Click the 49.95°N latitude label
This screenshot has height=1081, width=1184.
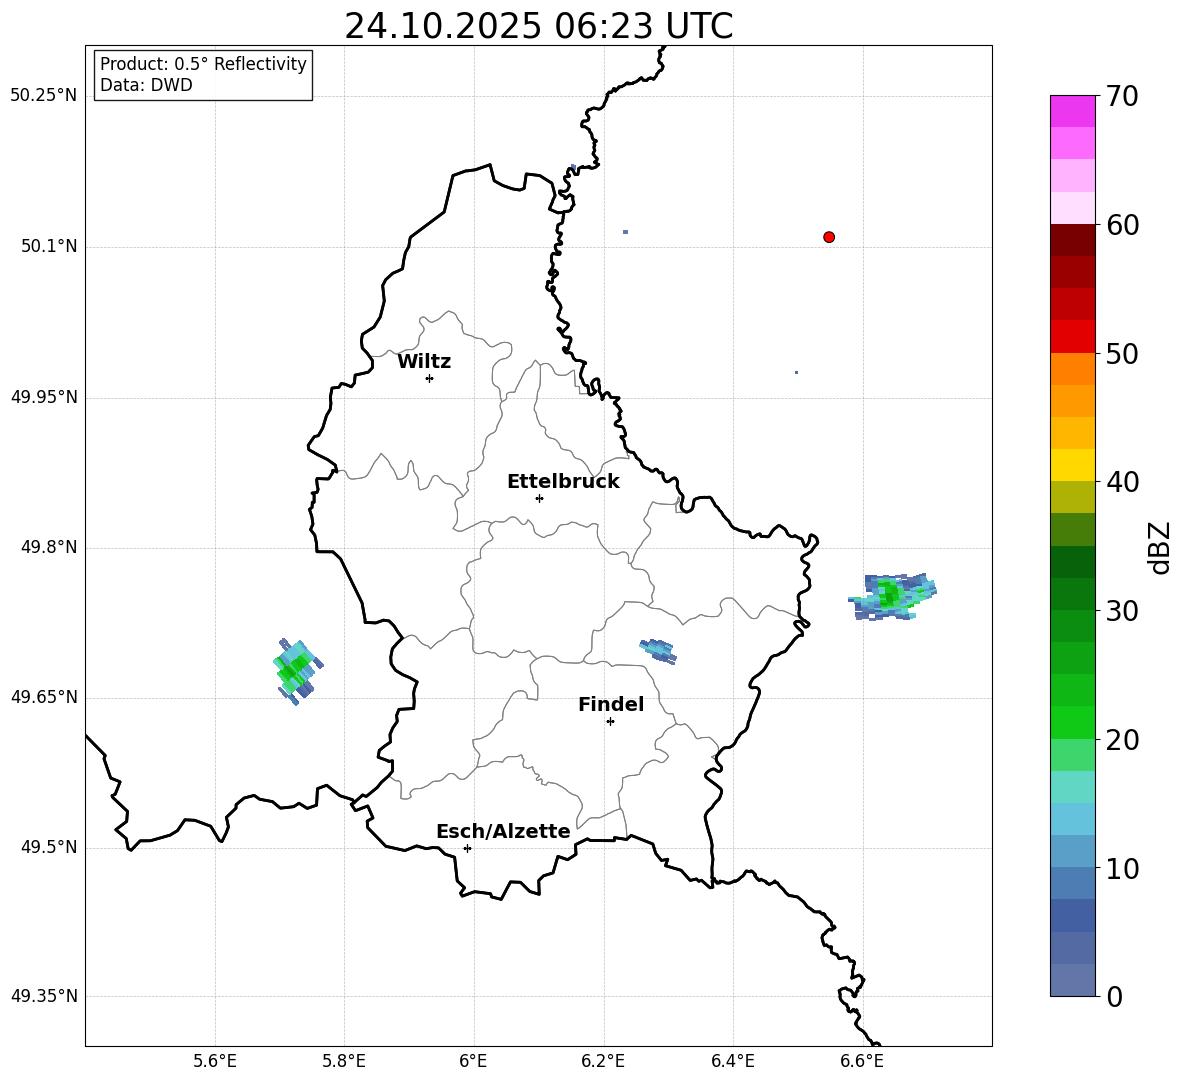44,397
